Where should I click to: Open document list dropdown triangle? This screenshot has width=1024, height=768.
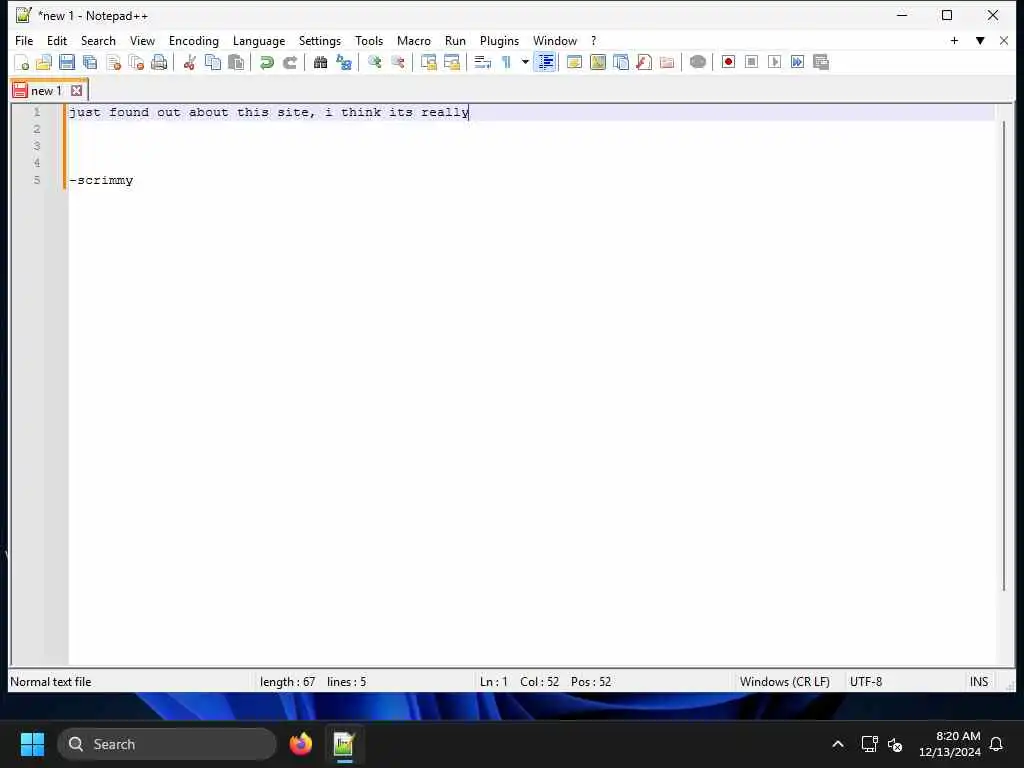point(980,40)
